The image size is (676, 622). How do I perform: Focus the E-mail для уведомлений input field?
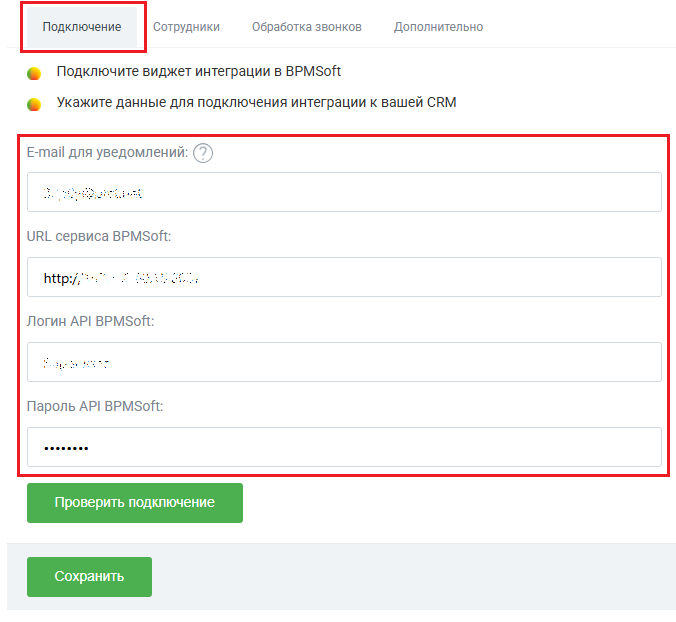[x=344, y=192]
